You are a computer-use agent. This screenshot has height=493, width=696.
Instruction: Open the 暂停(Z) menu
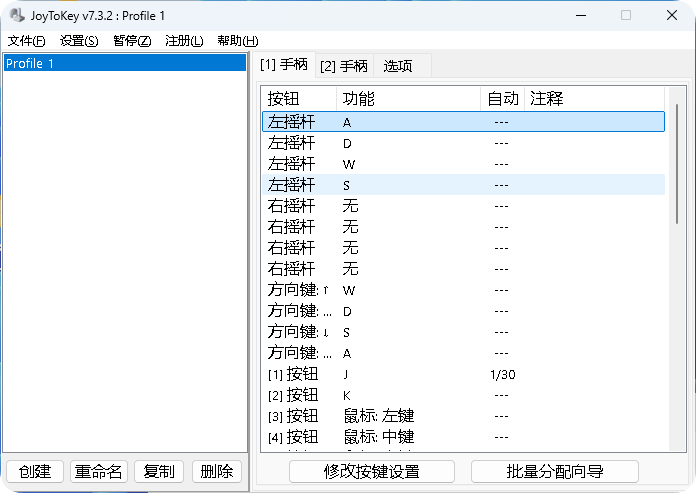click(132, 41)
